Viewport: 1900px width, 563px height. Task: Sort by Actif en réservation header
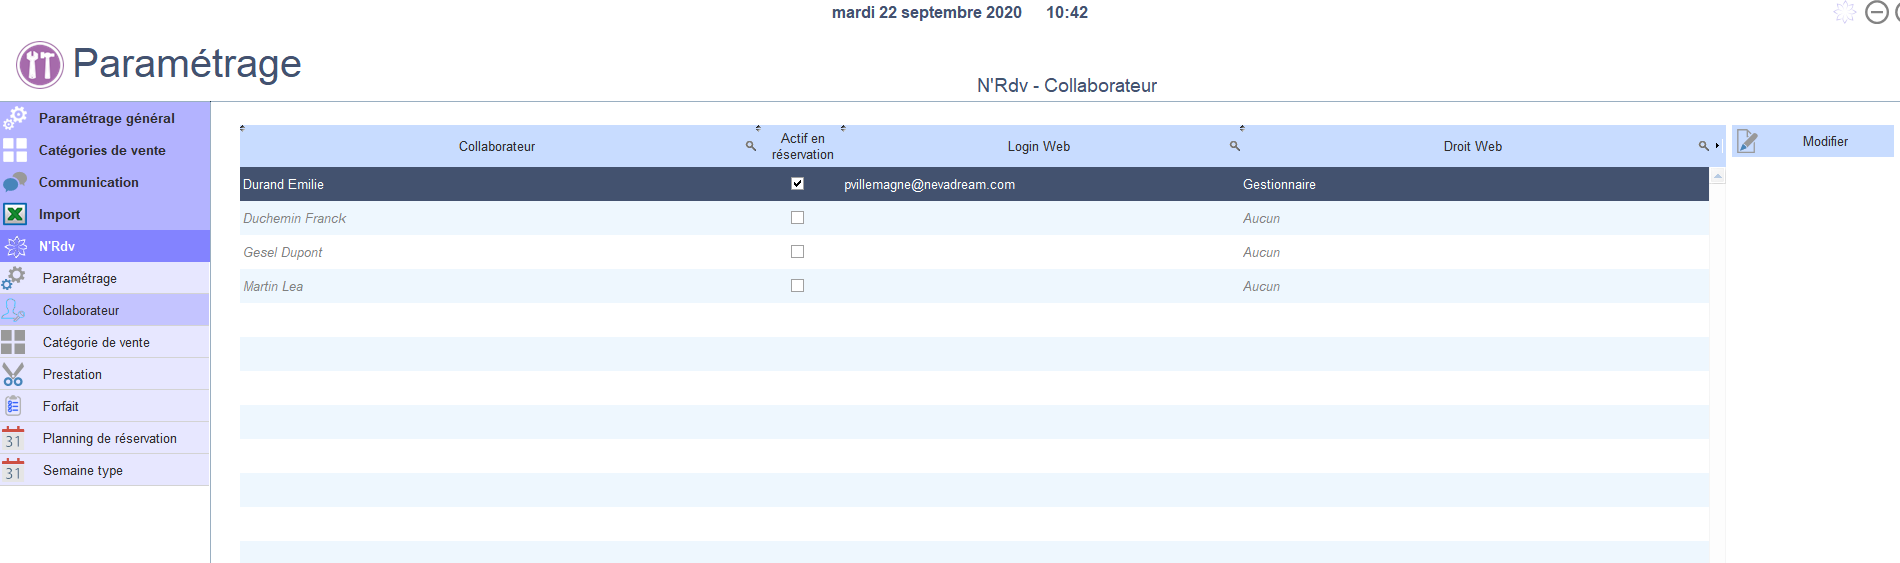click(x=802, y=146)
